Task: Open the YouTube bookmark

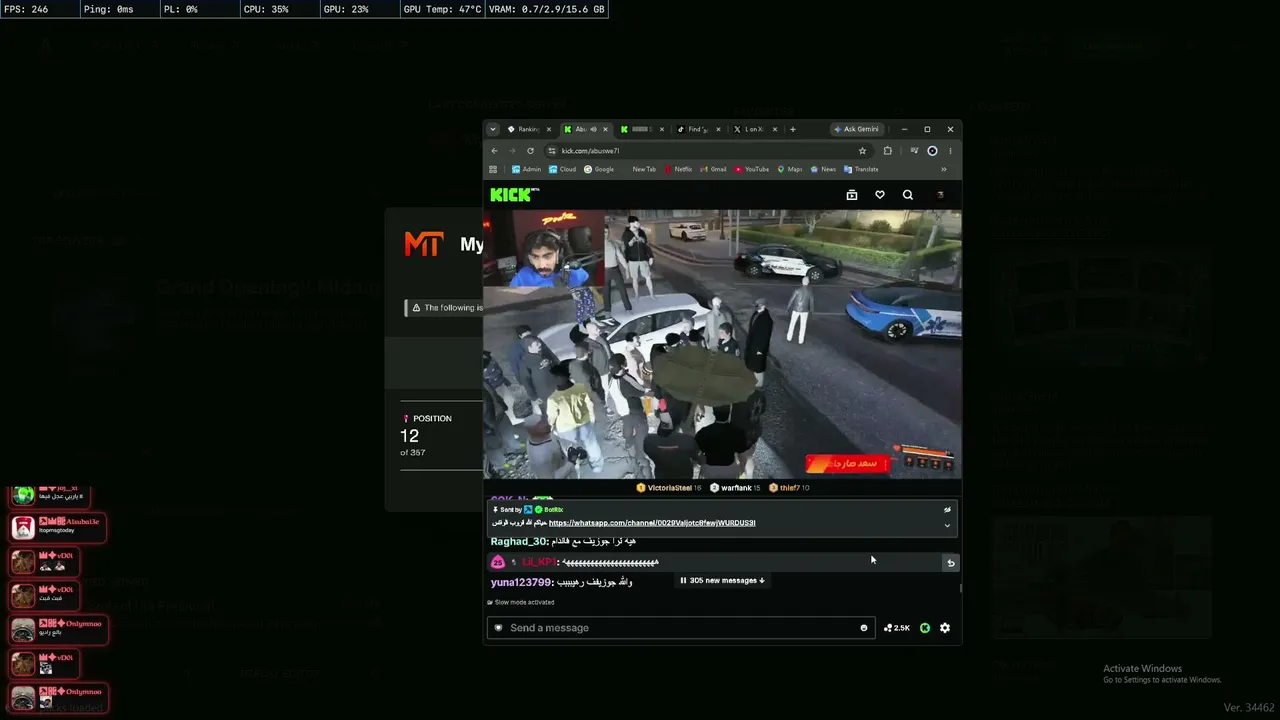Action: tap(752, 169)
